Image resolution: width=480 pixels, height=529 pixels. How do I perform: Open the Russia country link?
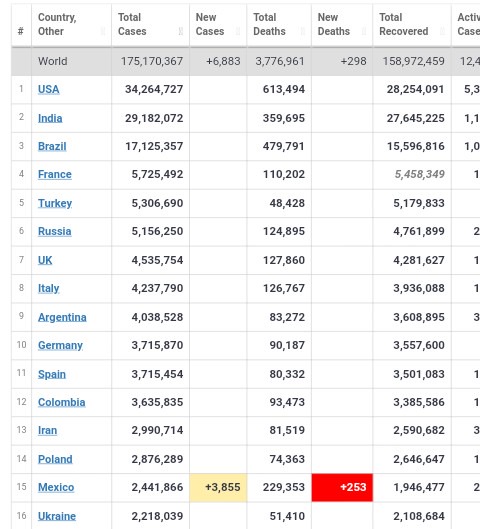pos(55,231)
